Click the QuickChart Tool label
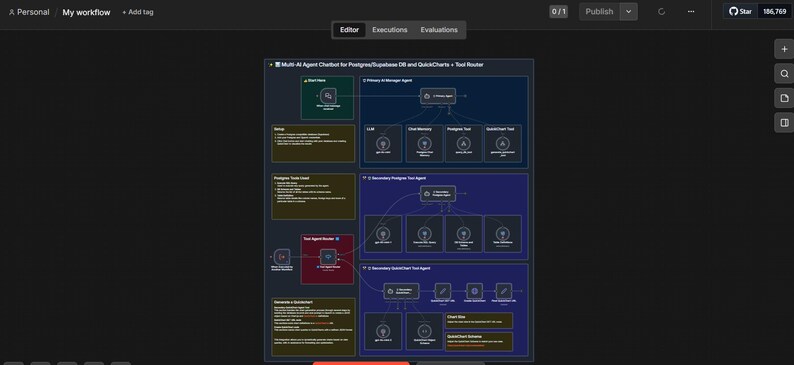Screen dimensions: 794x365 tap(500, 130)
